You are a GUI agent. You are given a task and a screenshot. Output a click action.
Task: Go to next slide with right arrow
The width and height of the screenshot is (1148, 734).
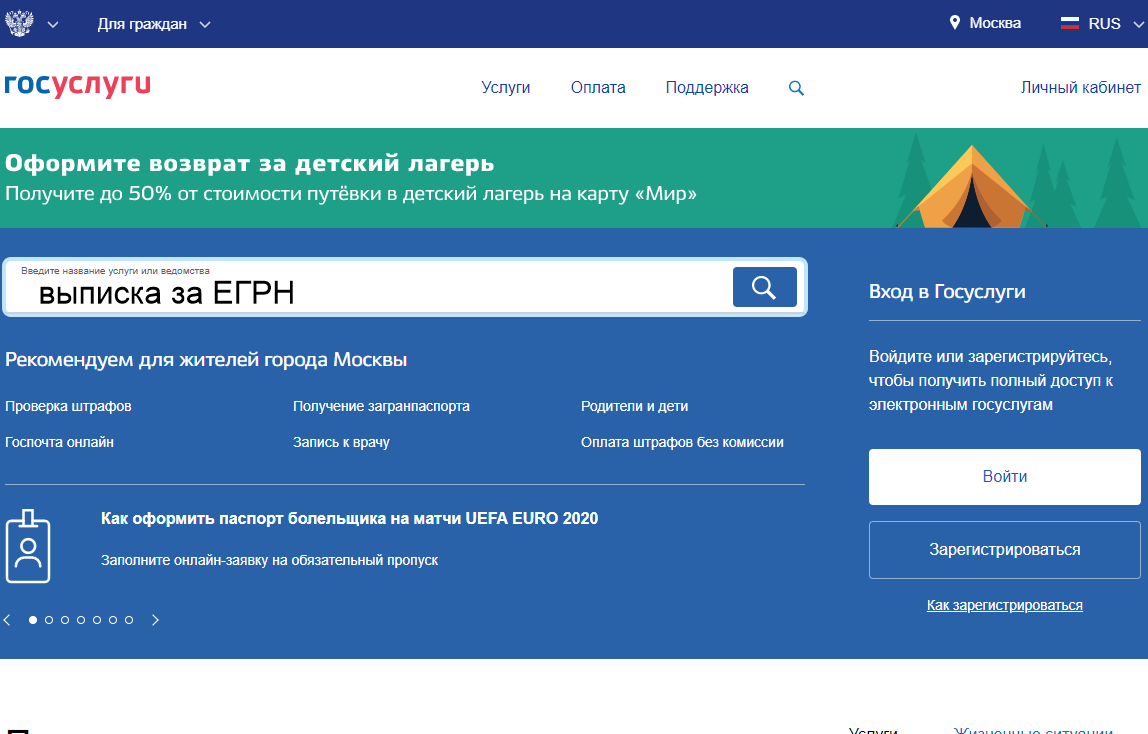click(x=155, y=620)
